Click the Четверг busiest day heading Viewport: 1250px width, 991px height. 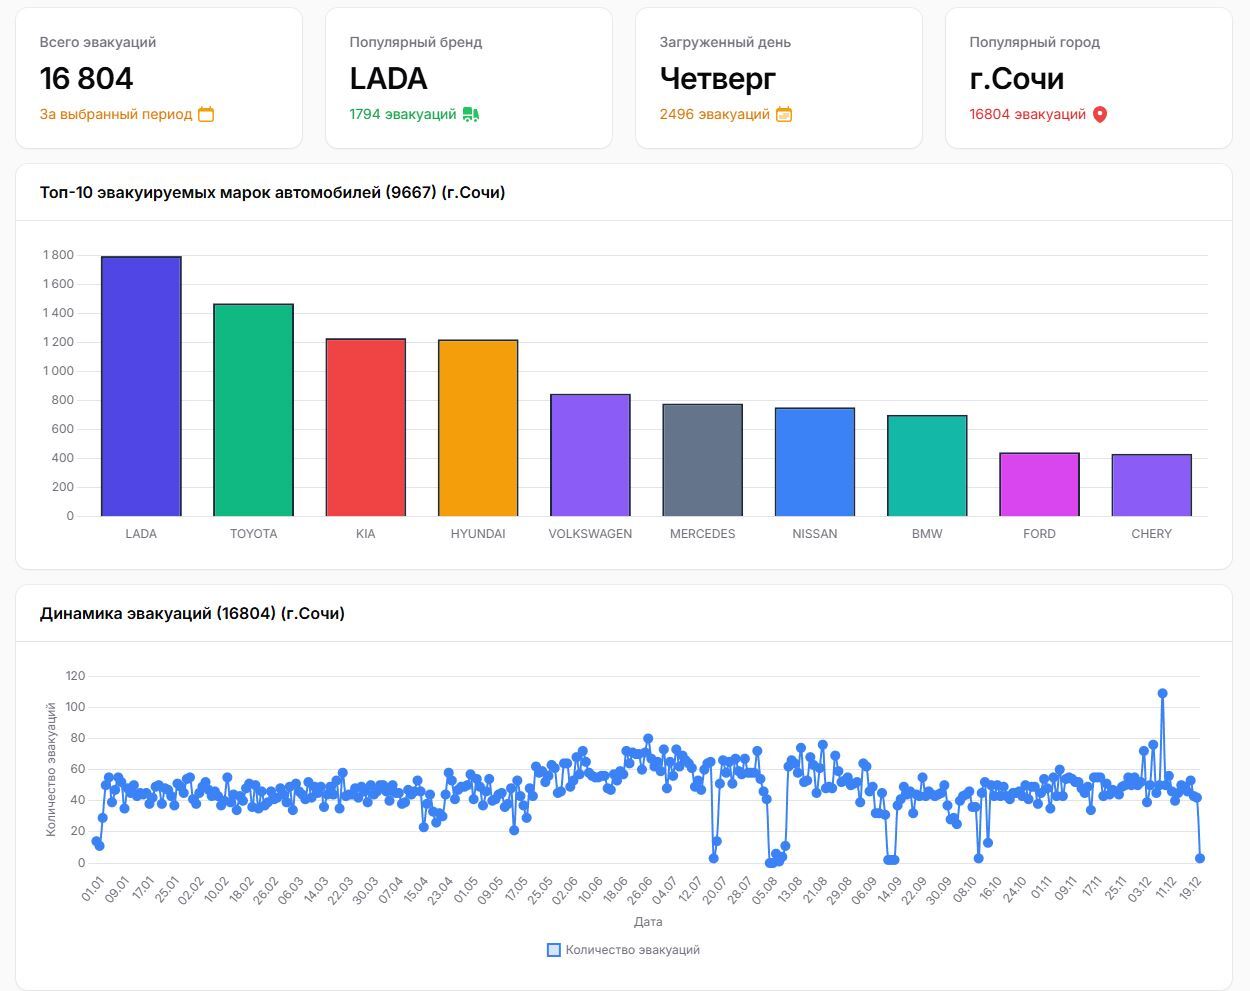pos(717,78)
